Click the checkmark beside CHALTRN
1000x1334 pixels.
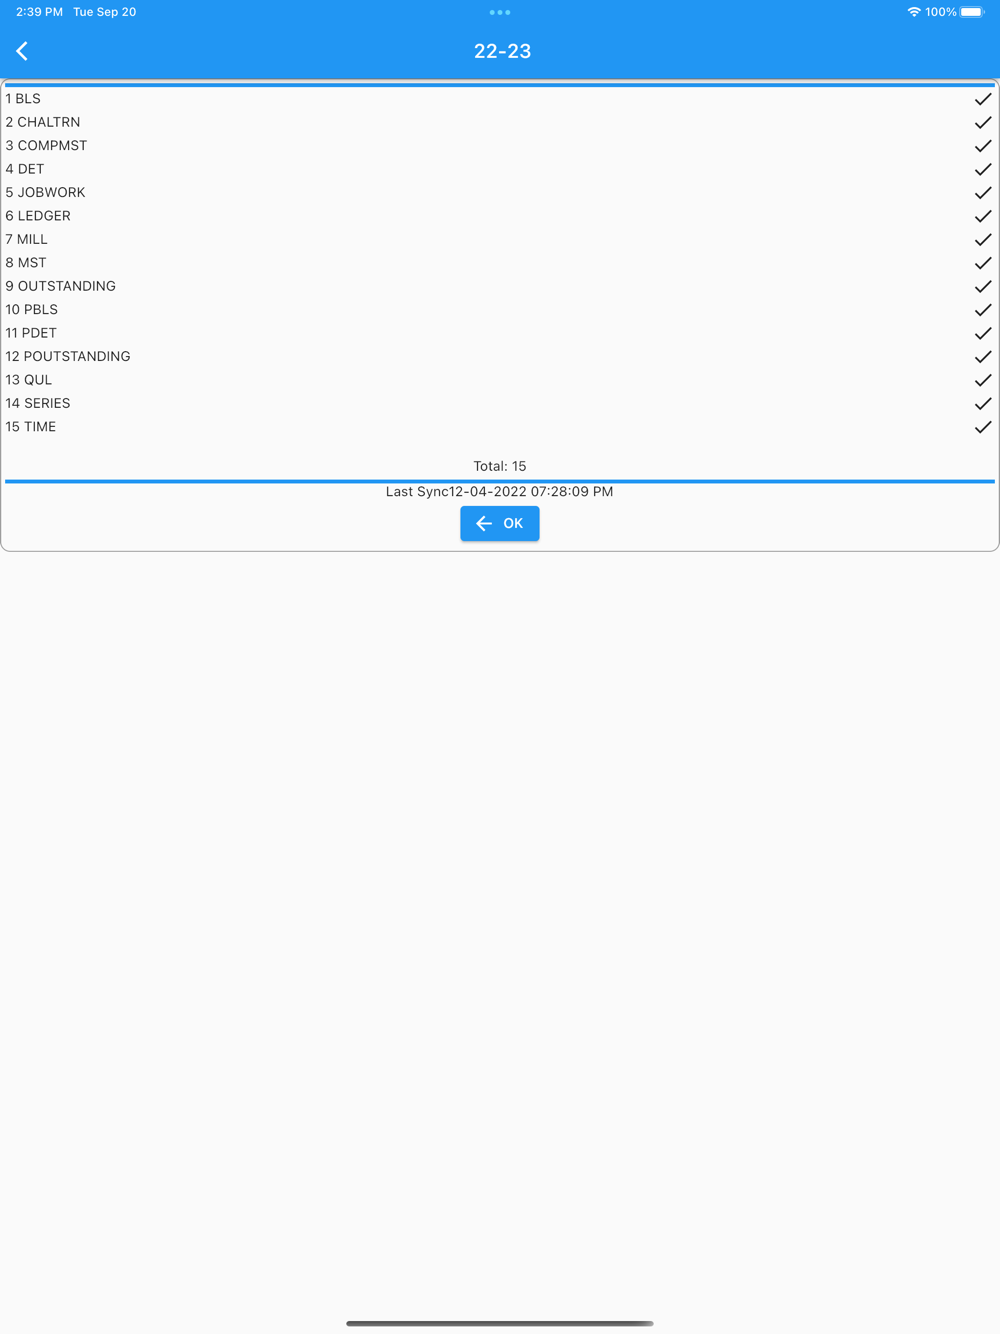click(x=983, y=122)
